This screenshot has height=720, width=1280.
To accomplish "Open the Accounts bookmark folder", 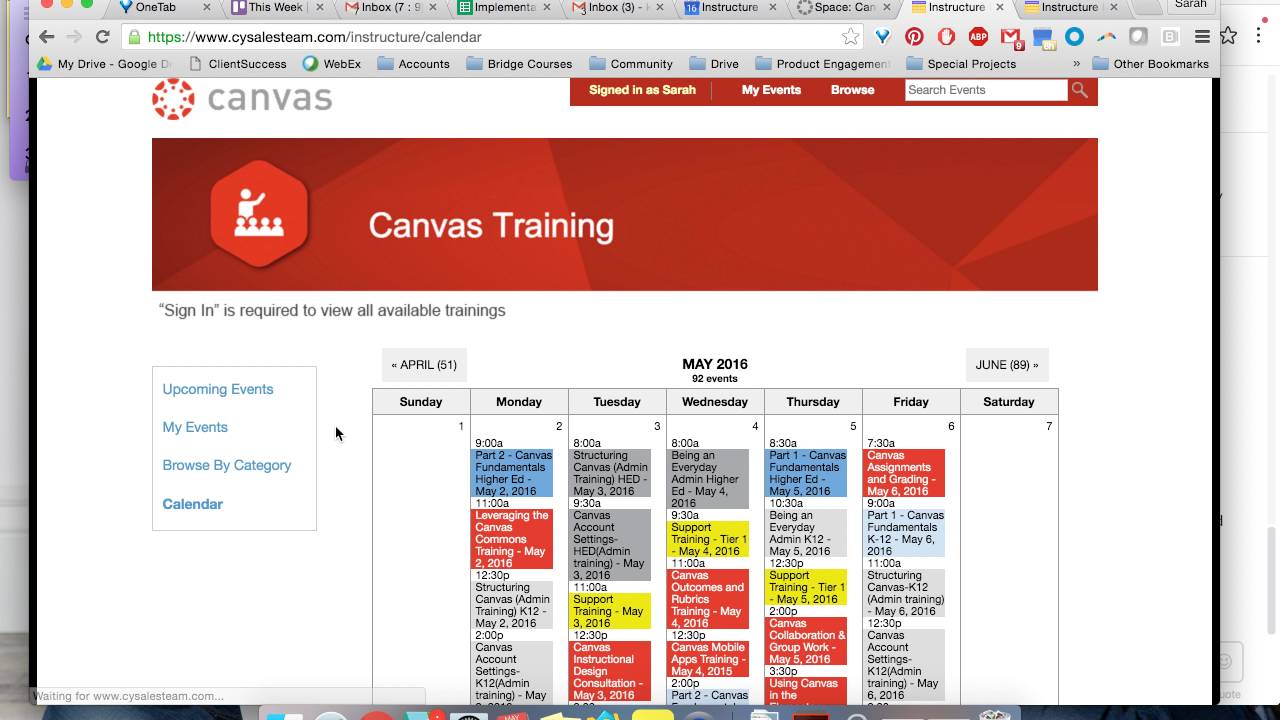I will pos(413,64).
